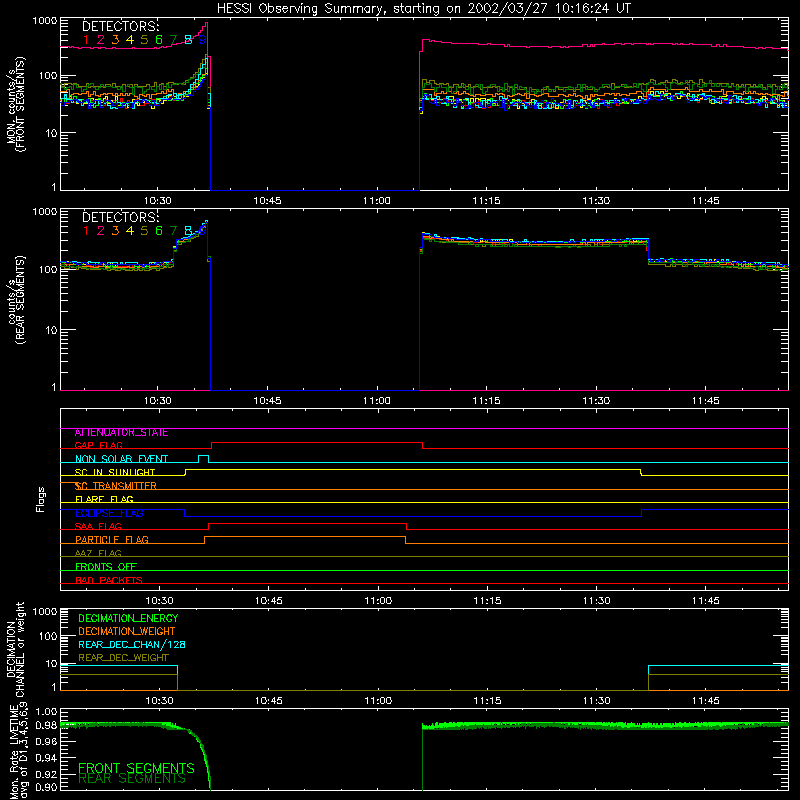Click 11:00 time tick under front segments plot
This screenshot has width=800, height=800.
coord(377,201)
